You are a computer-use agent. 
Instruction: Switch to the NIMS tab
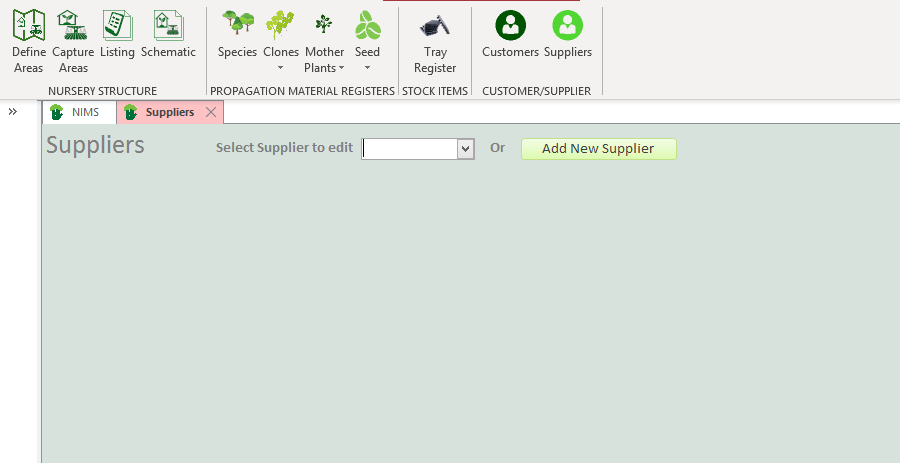point(78,112)
